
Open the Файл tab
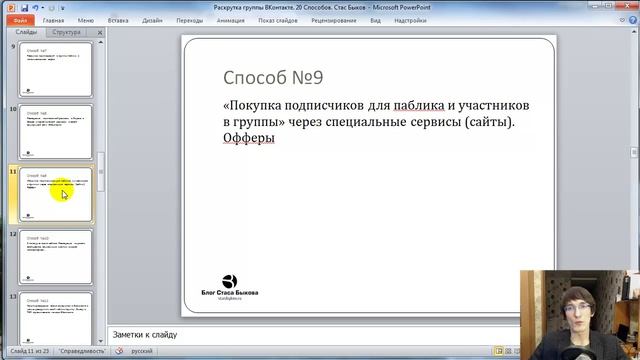pyautogui.click(x=20, y=20)
